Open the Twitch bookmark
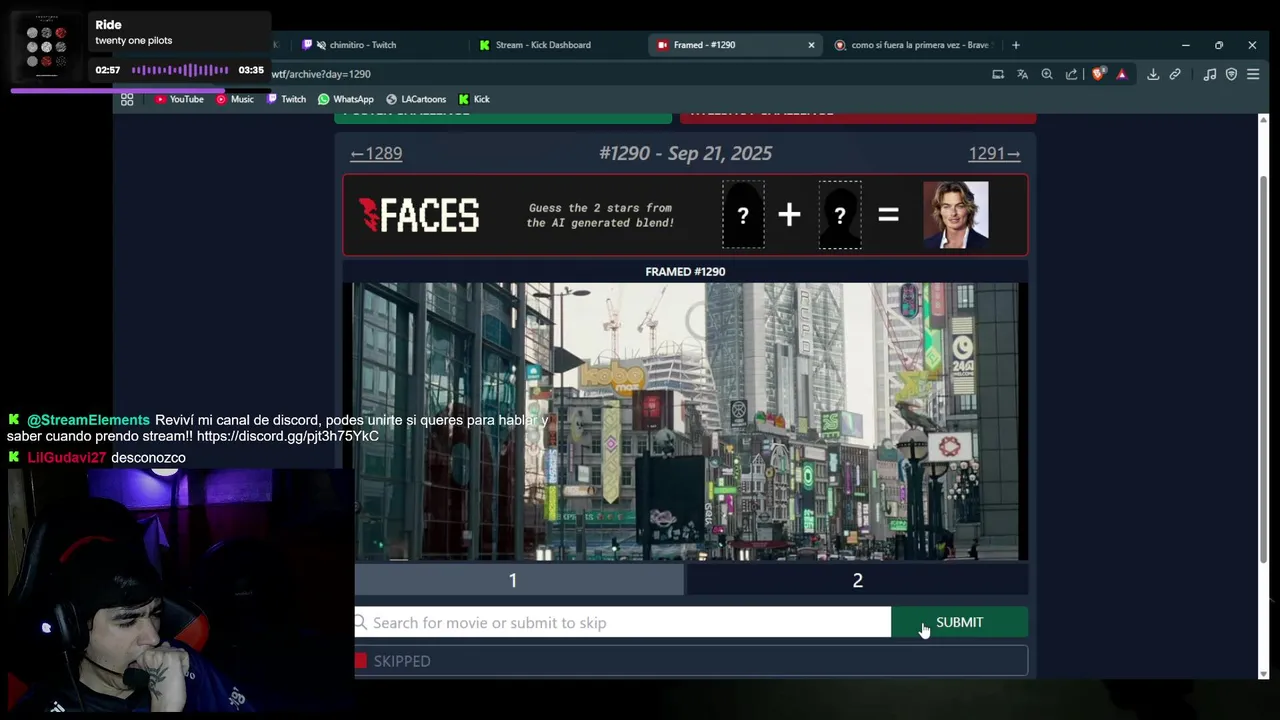Viewport: 1280px width, 720px height. point(286,99)
